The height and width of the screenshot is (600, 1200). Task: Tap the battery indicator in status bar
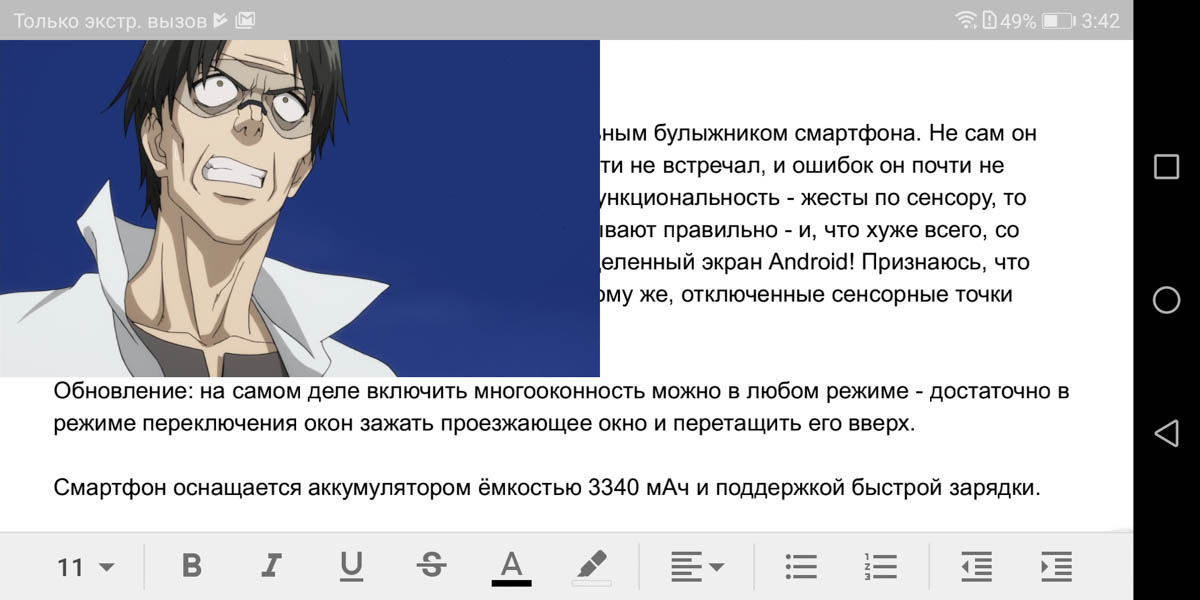1058,20
